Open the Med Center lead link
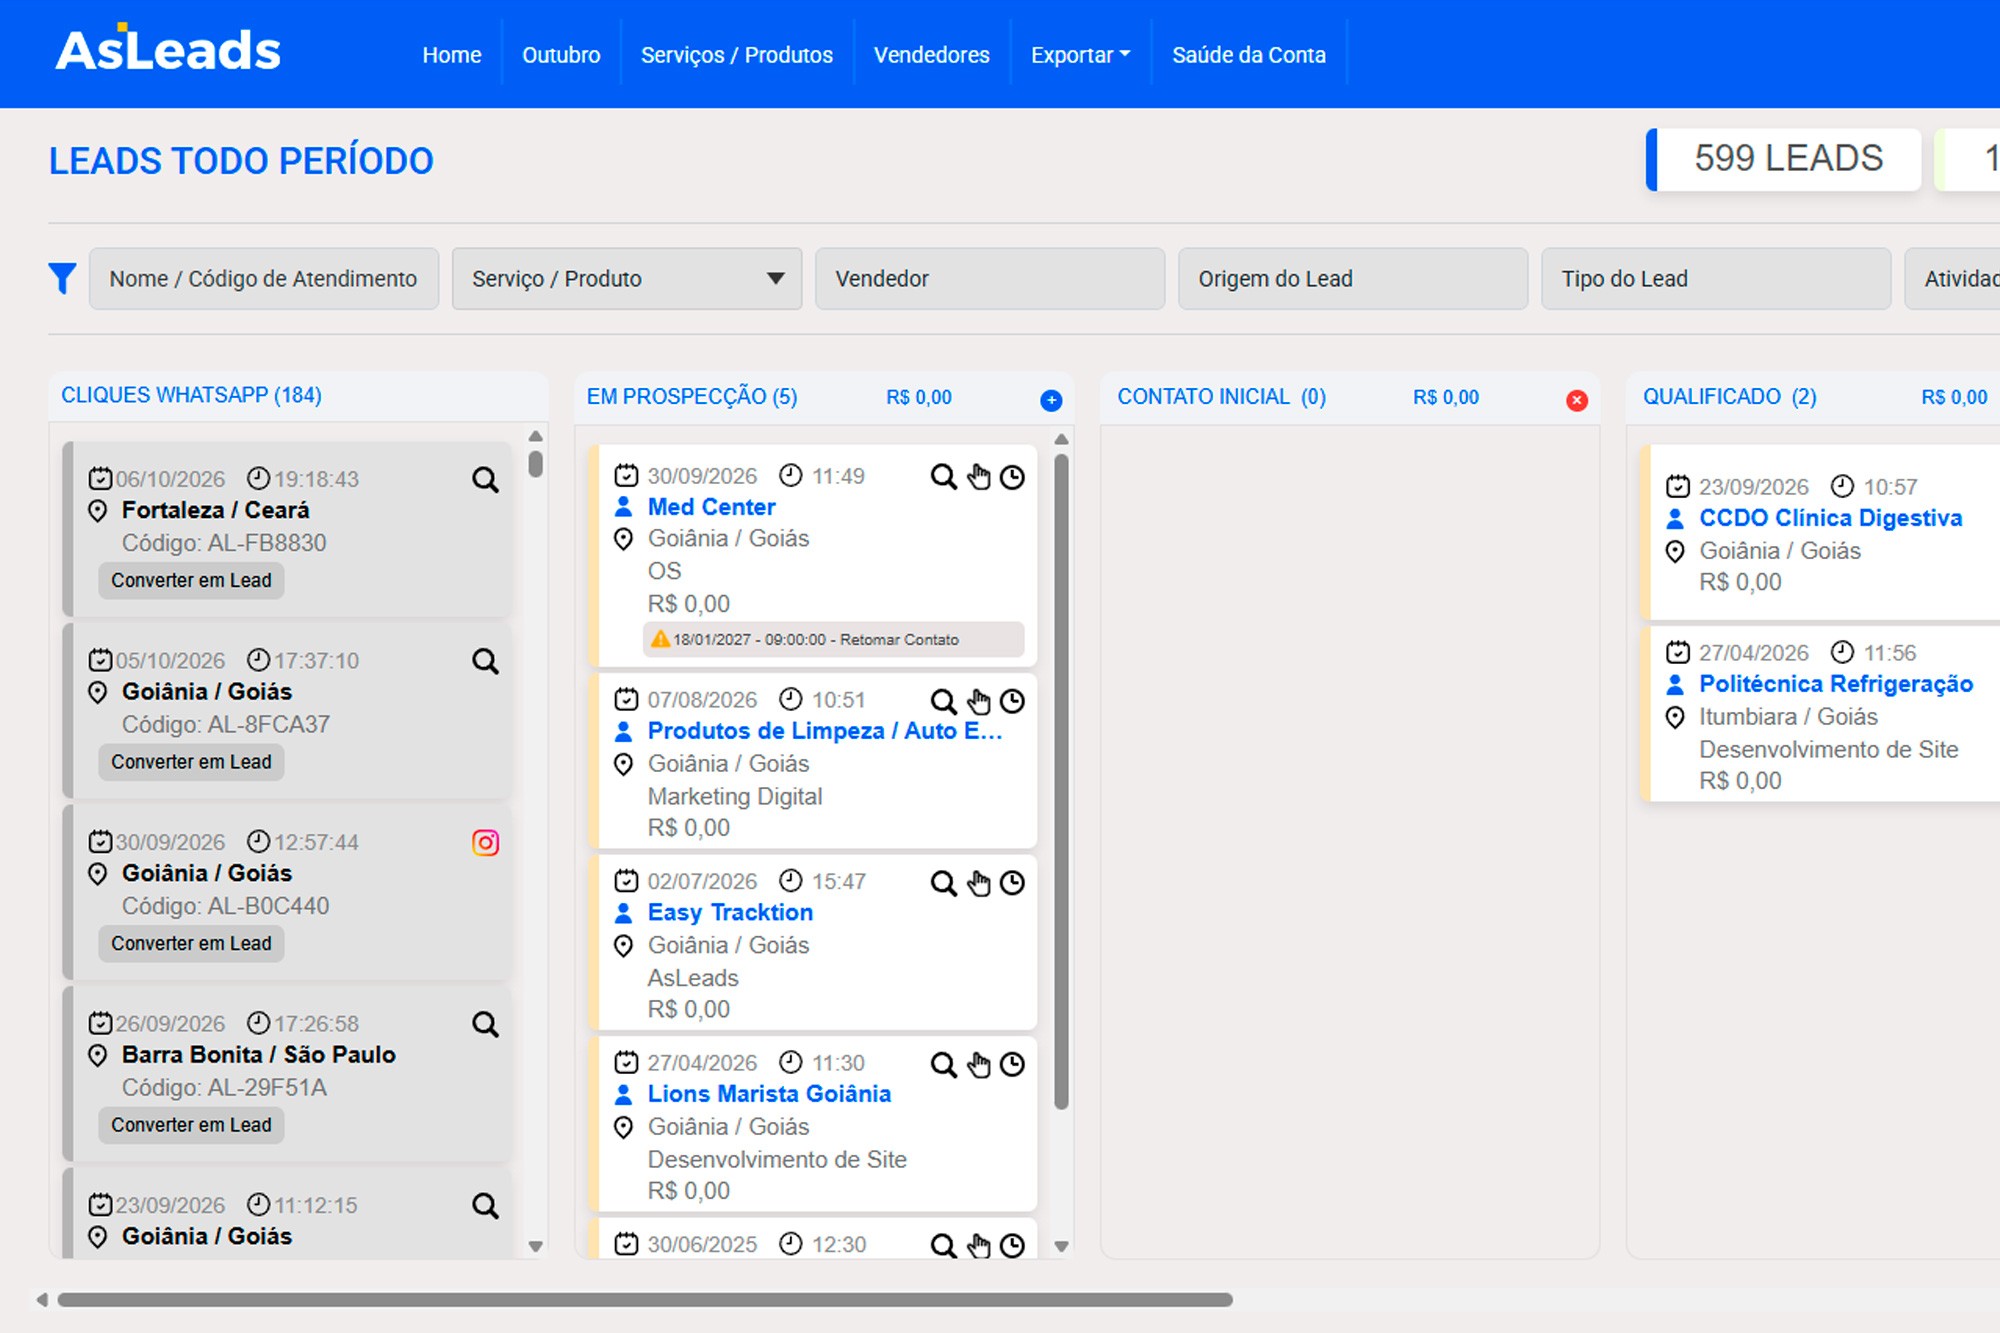This screenshot has width=2000, height=1333. tap(711, 507)
